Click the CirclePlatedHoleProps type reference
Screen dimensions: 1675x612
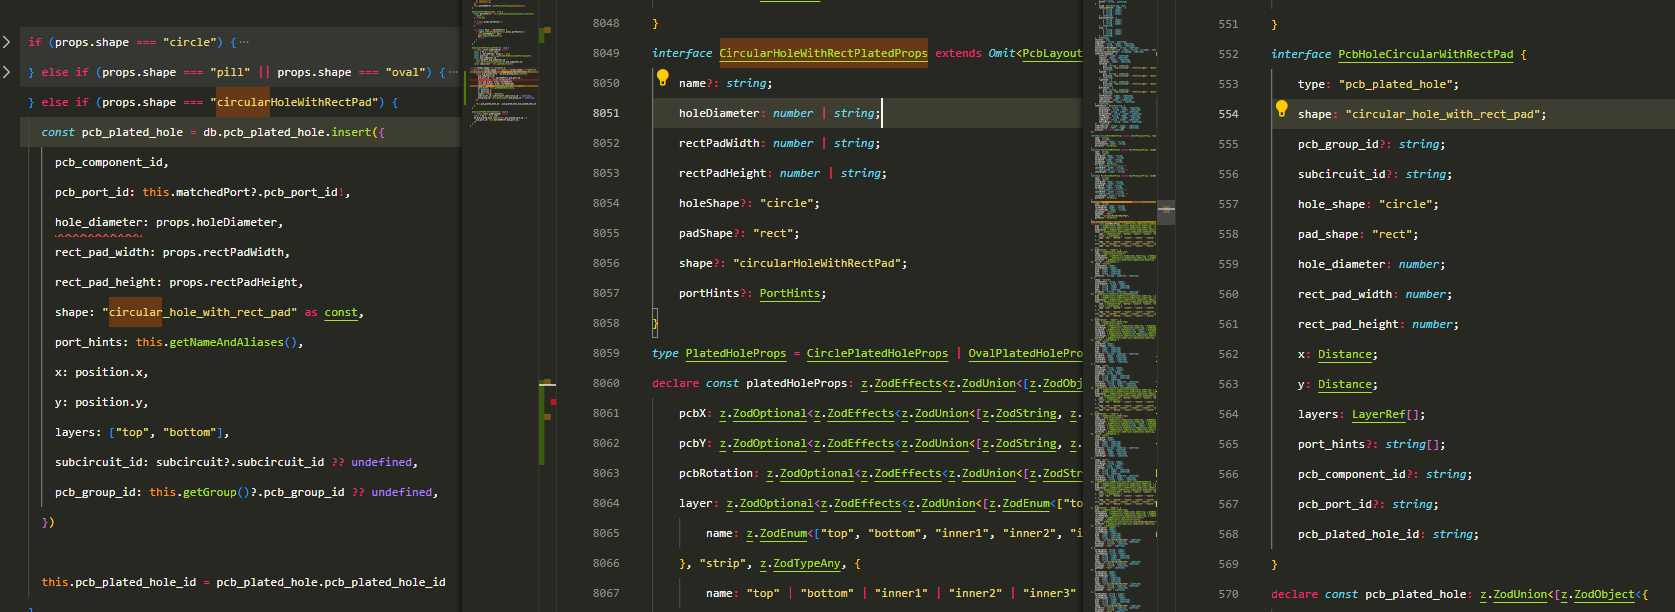(x=876, y=353)
